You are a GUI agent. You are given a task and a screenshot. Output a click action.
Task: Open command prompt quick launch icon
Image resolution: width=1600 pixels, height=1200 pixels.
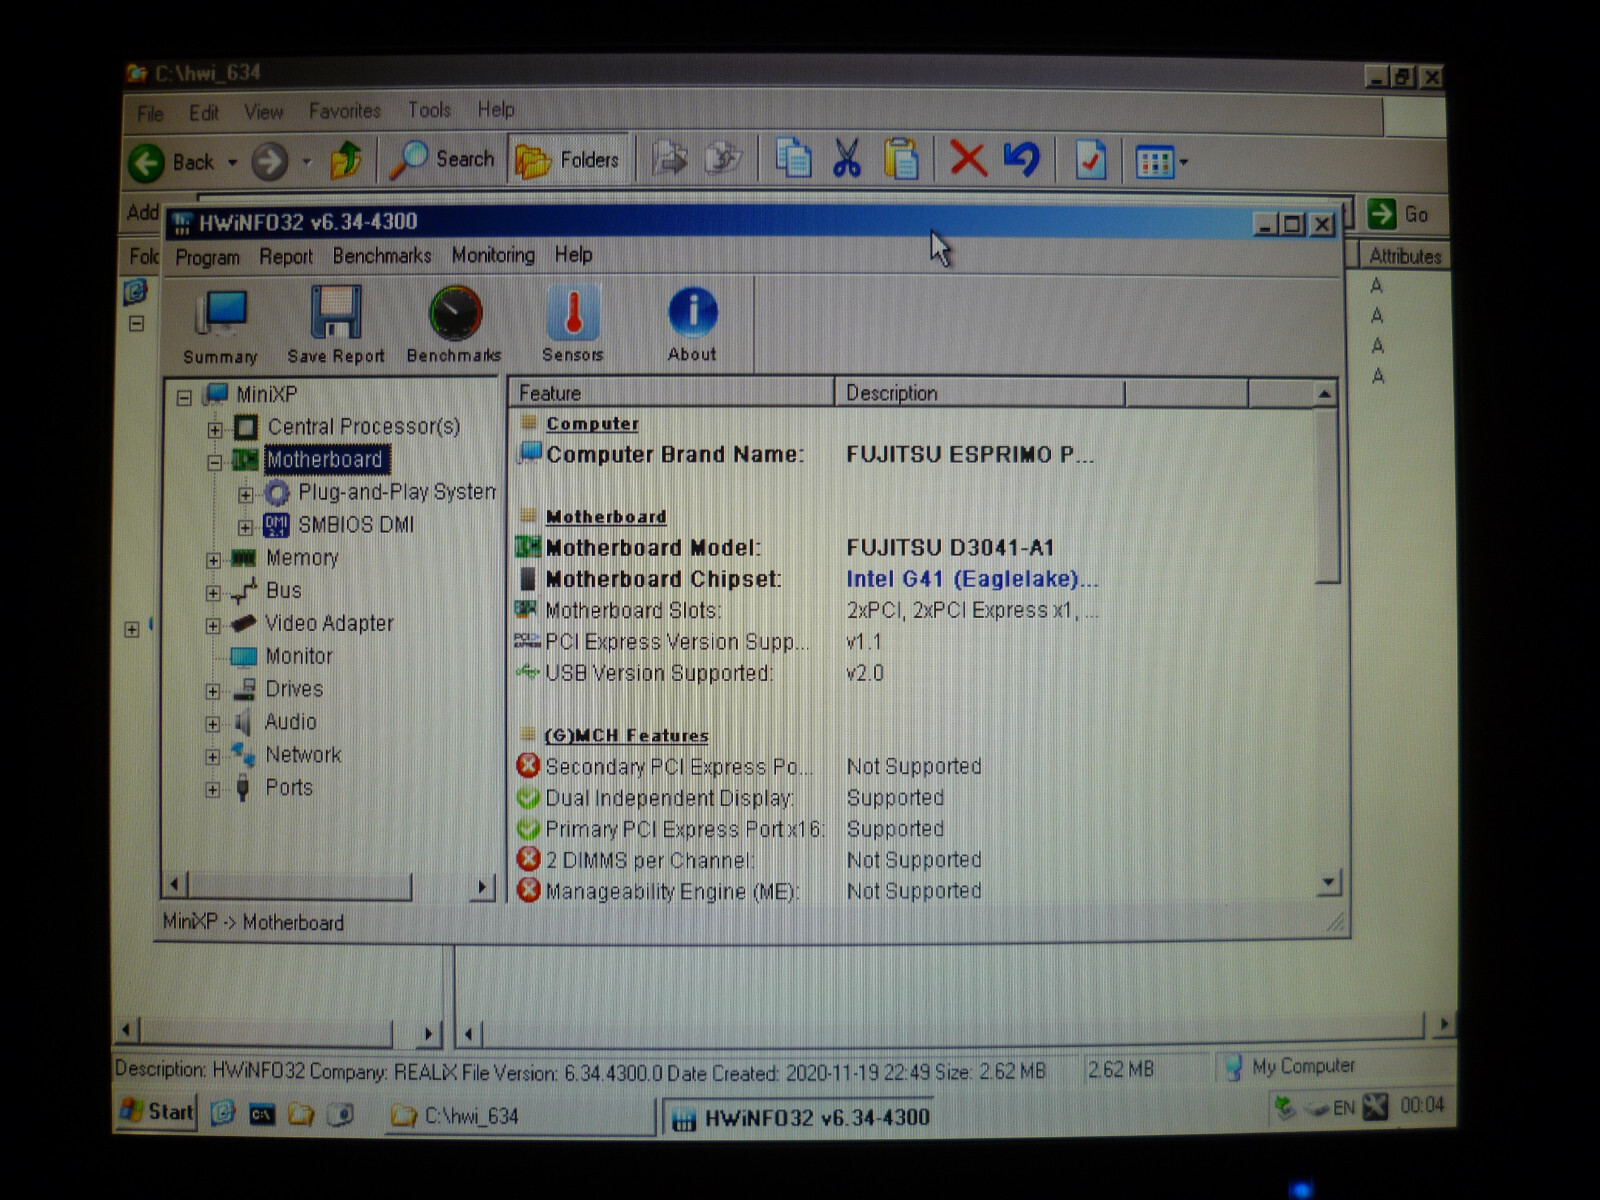point(262,1114)
